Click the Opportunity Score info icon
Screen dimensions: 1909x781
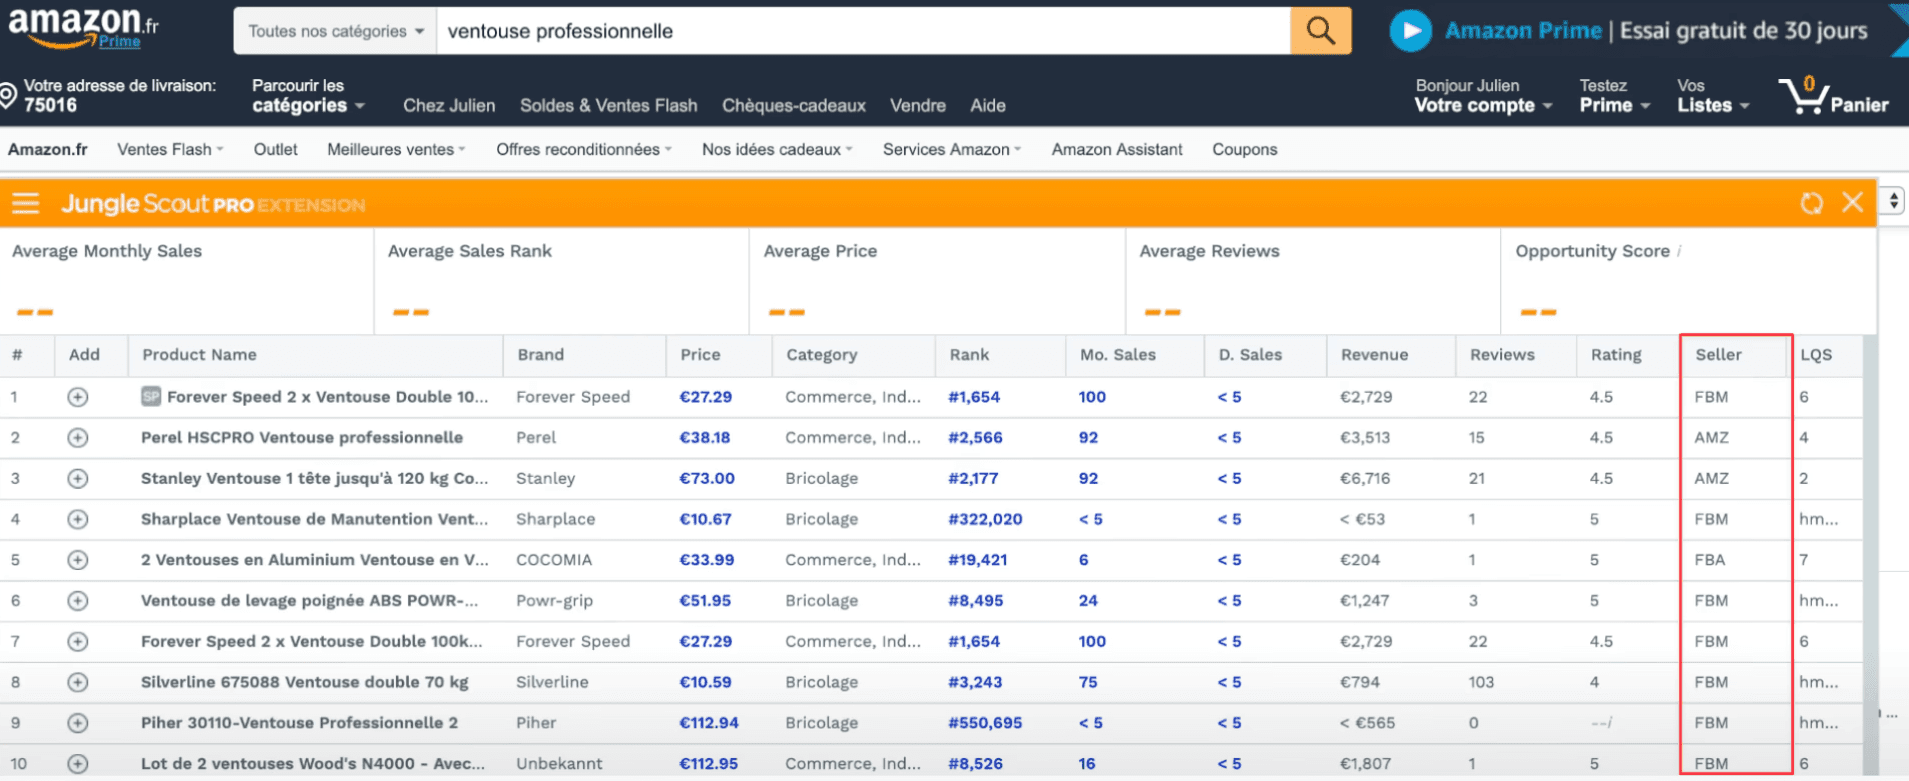point(1679,251)
